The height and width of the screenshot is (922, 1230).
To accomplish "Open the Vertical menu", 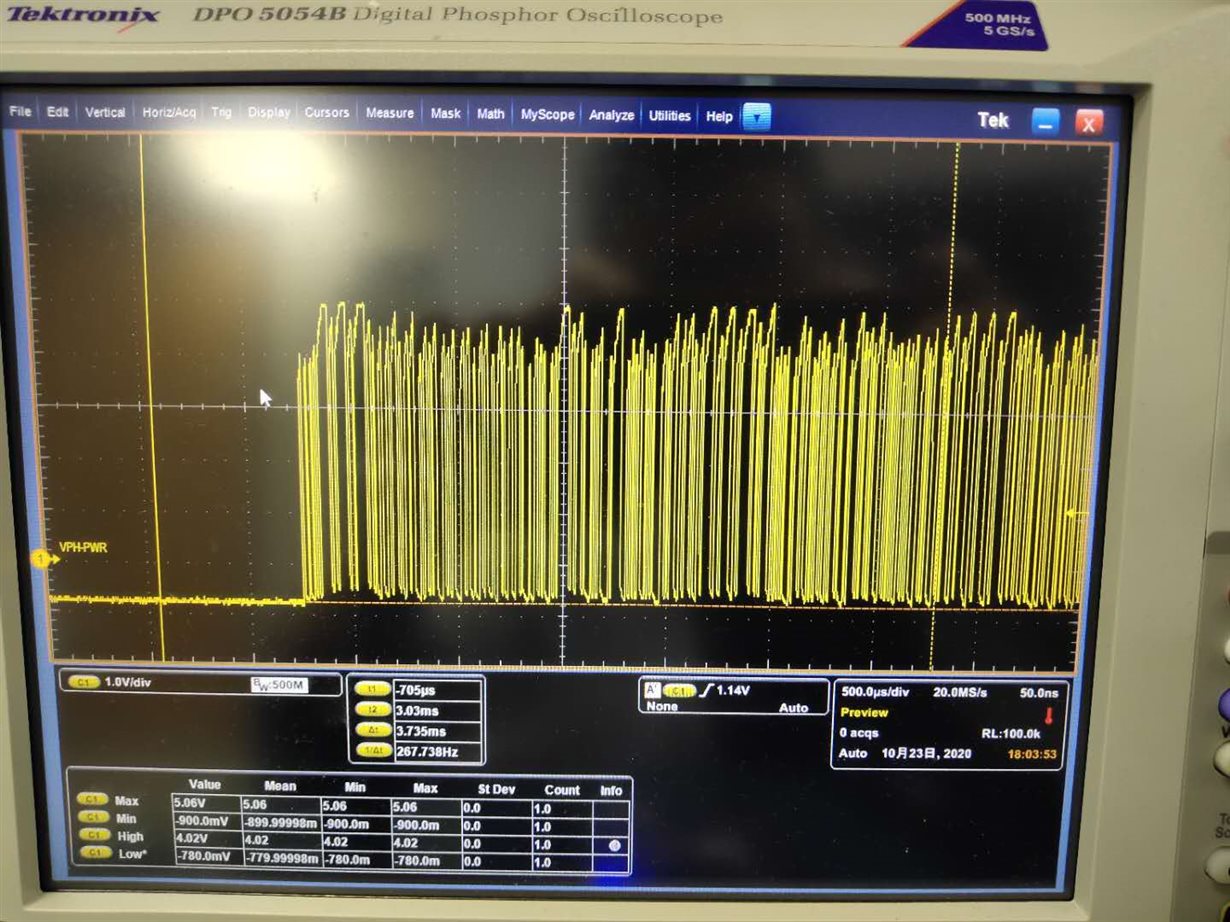I will (x=105, y=112).
